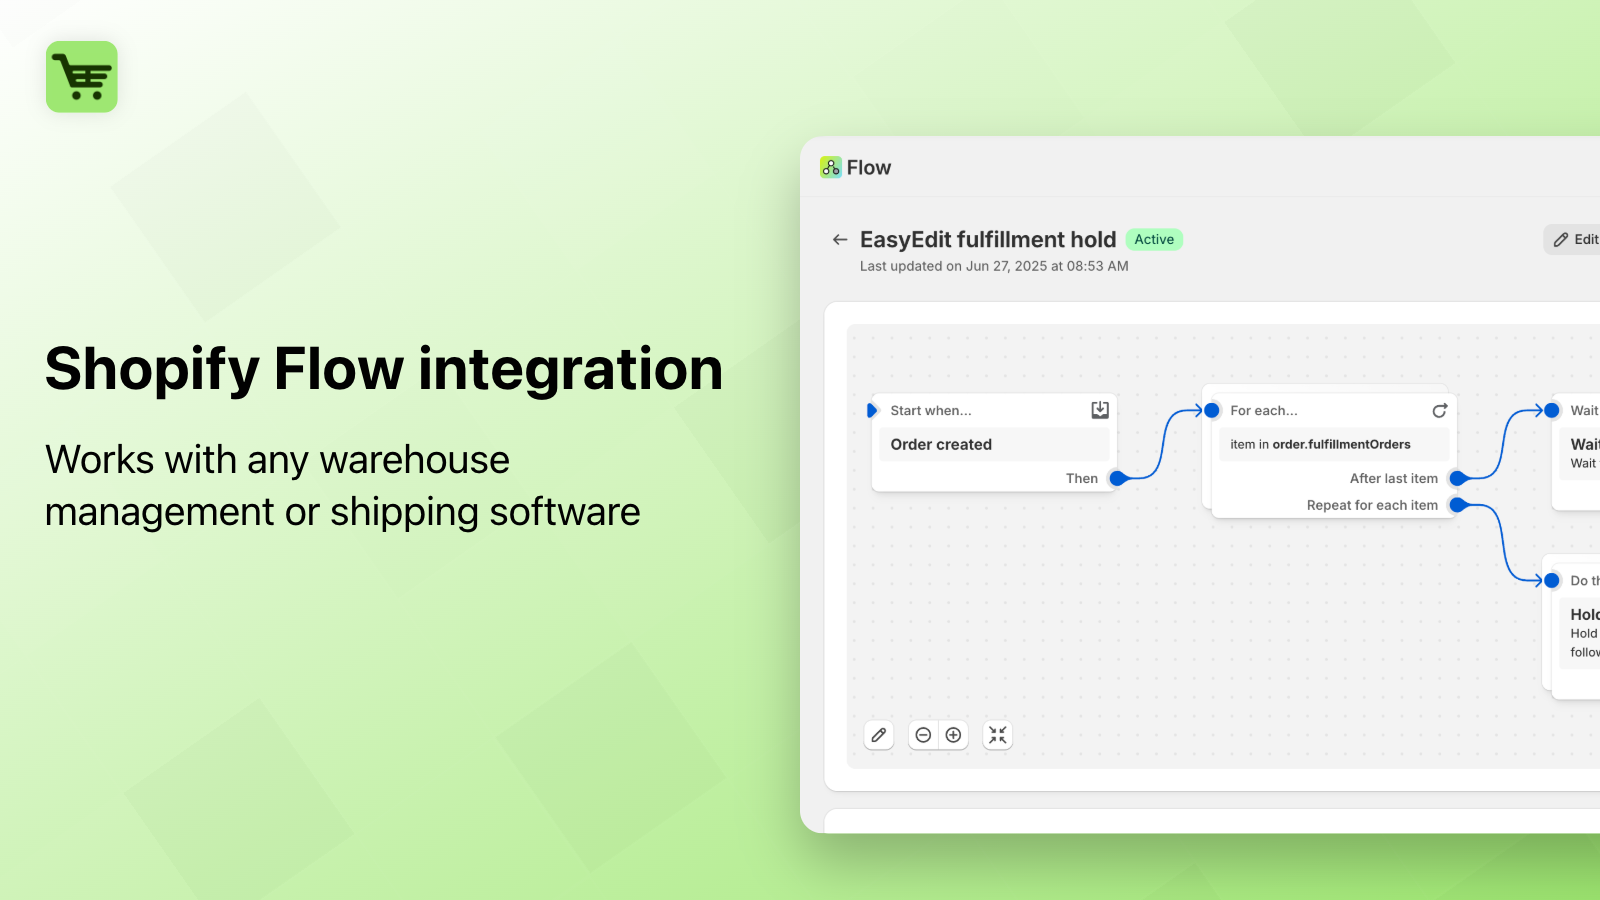The height and width of the screenshot is (900, 1600).
Task: Click the green shopping cart app logo
Action: click(82, 77)
